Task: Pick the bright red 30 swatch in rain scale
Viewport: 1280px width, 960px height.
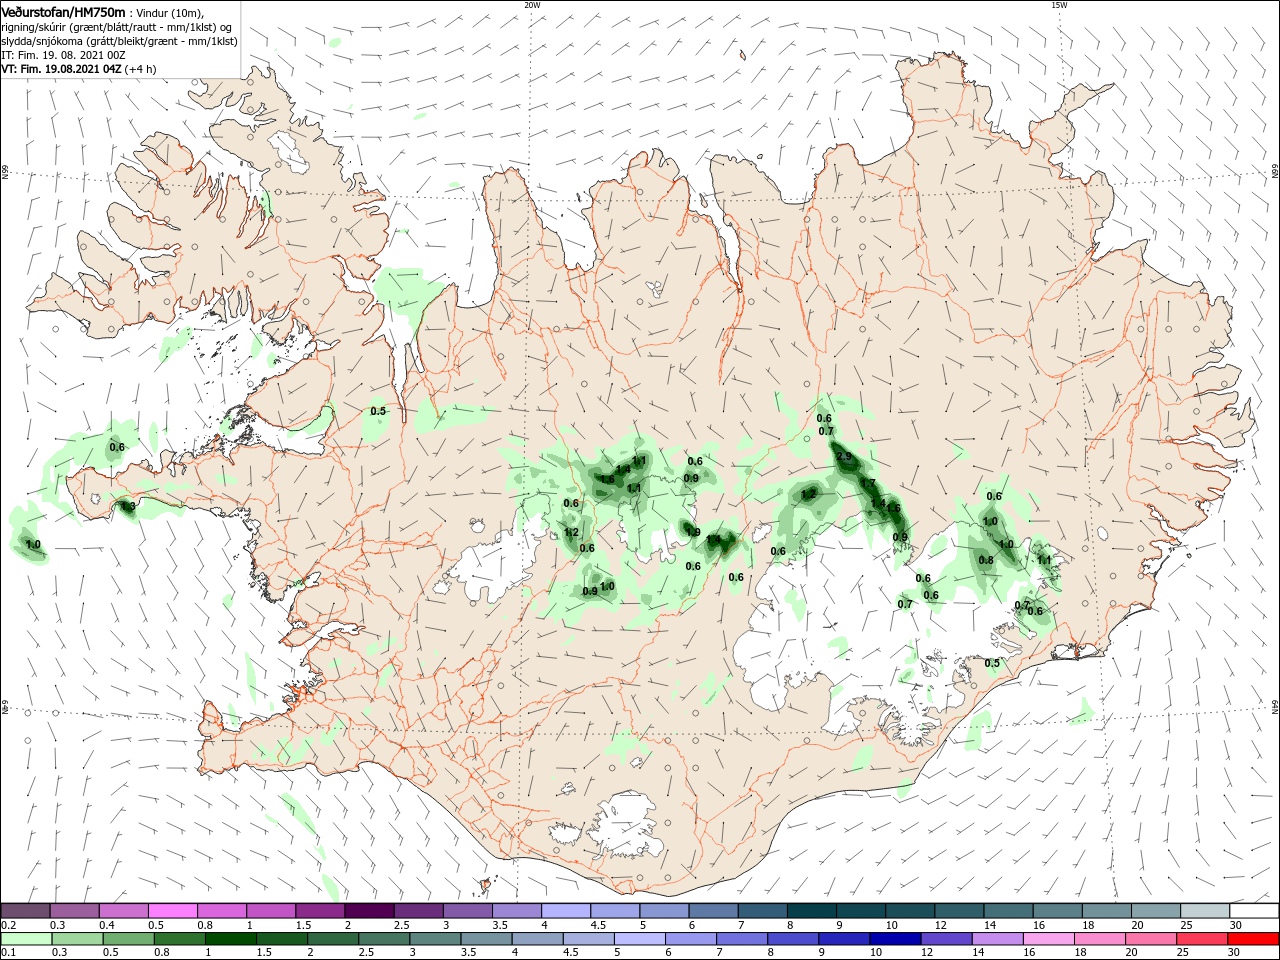Action: pos(1254,939)
